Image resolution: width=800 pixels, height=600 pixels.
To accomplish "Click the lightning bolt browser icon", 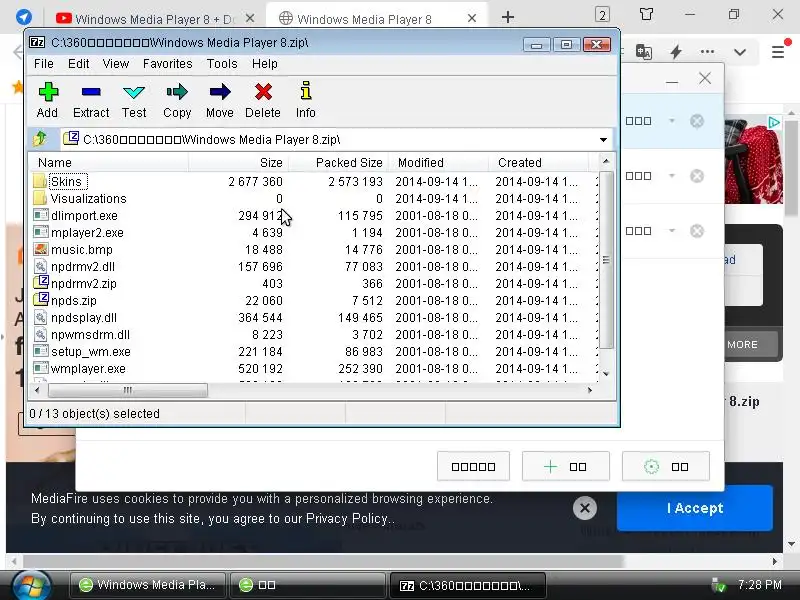I will tap(676, 52).
